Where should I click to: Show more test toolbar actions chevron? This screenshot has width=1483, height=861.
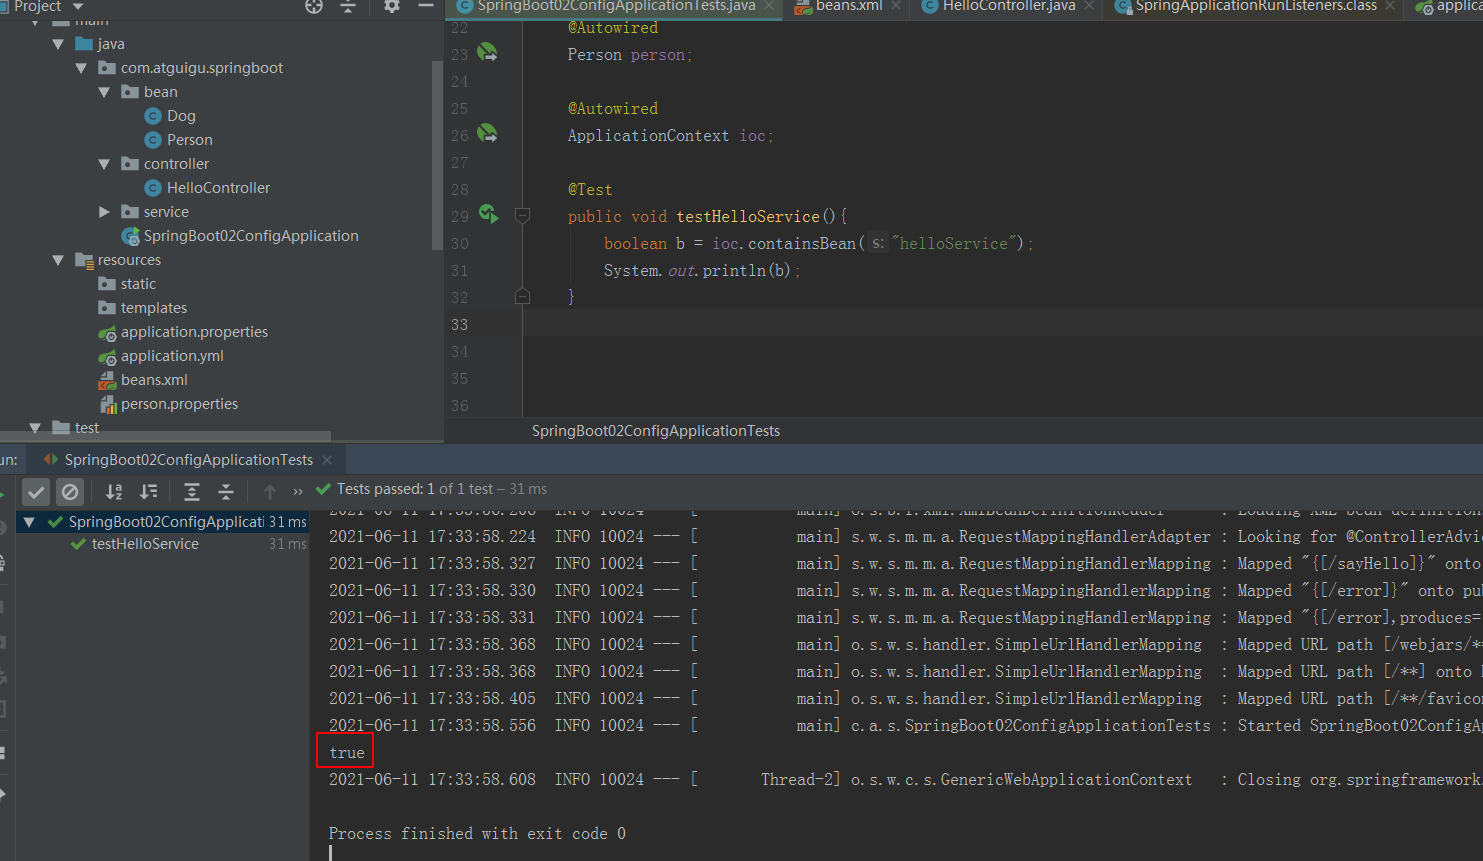point(298,491)
